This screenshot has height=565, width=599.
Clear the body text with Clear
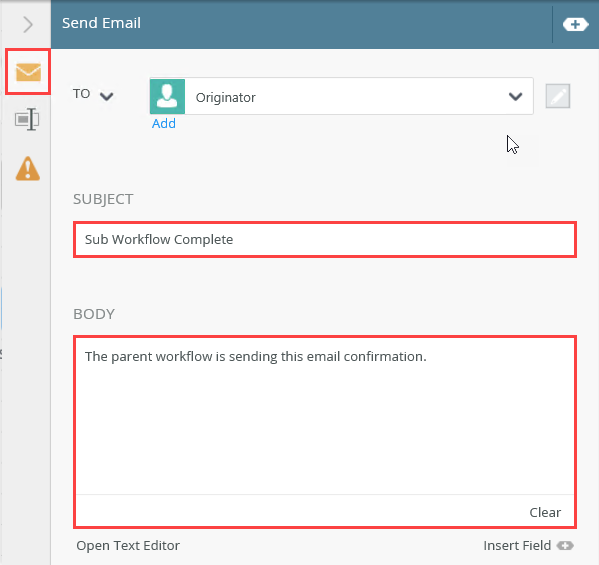click(x=545, y=512)
